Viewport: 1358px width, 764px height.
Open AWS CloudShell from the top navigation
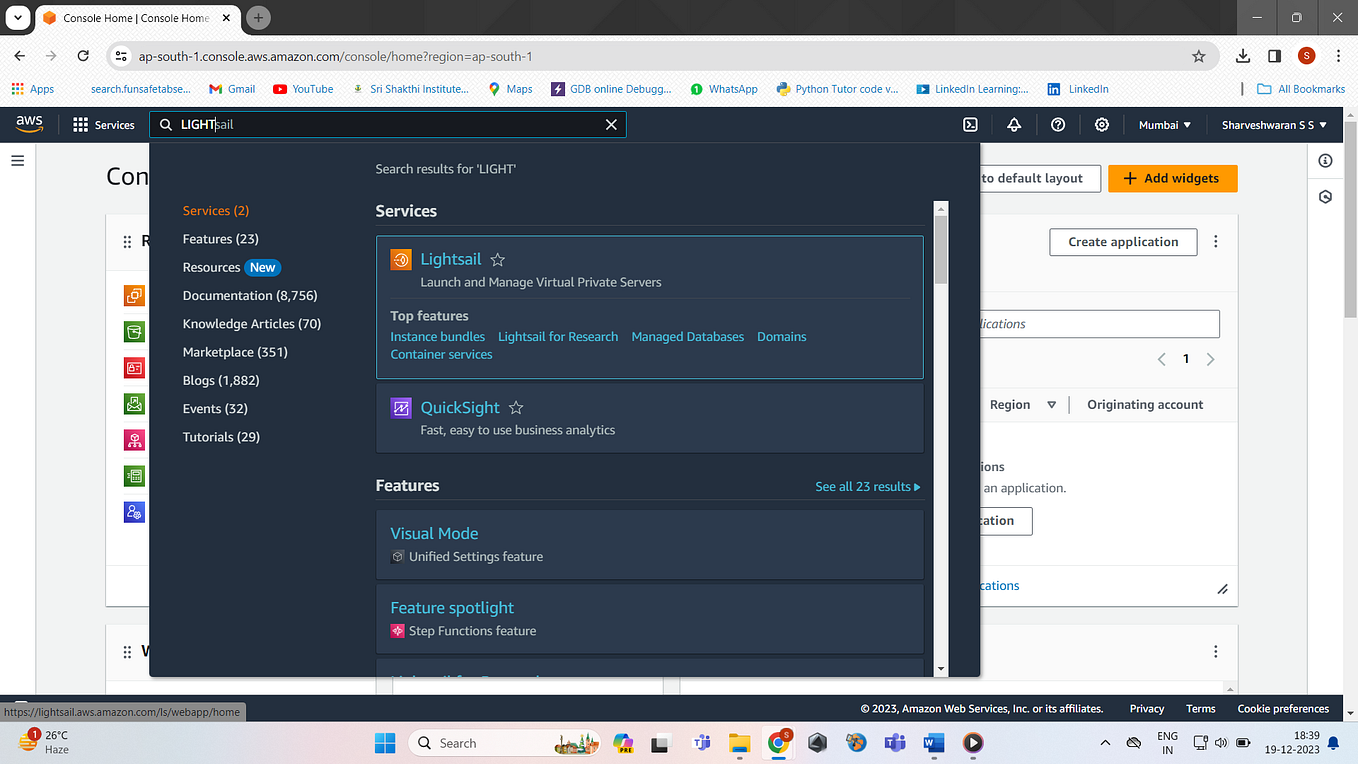coord(970,124)
